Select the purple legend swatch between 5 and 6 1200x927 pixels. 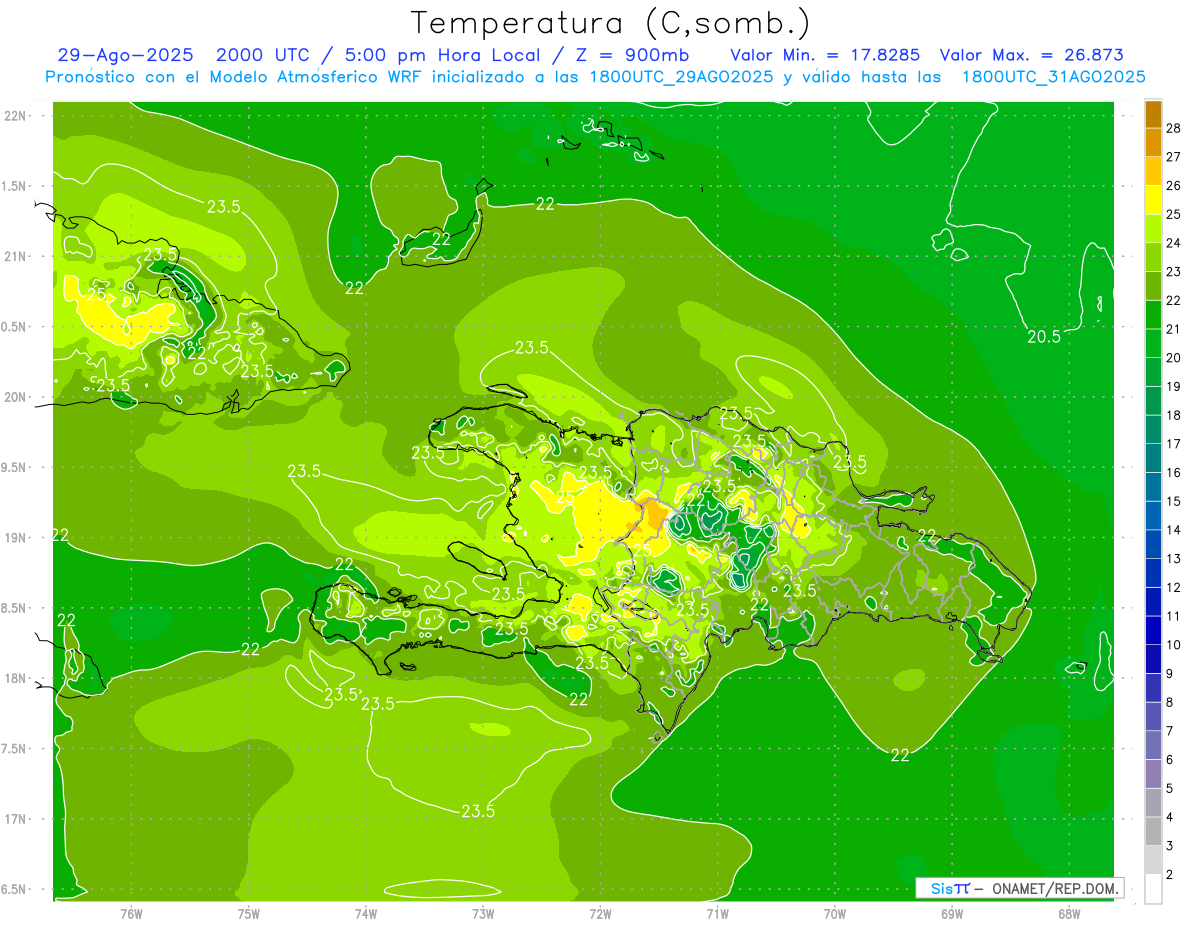pos(1153,774)
